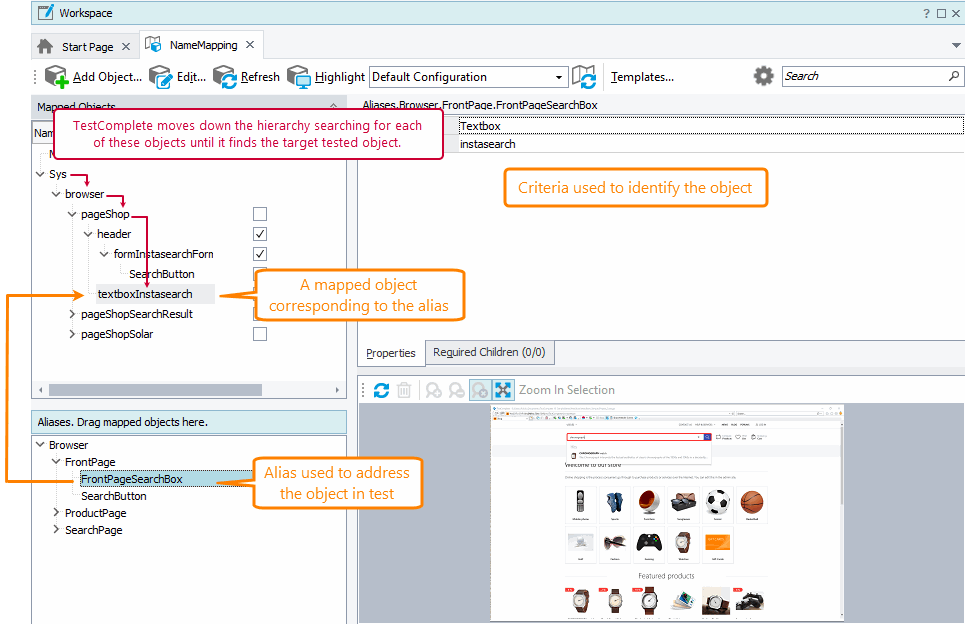Click the trash icon in preview toolbar
Viewport: 965px width, 624px height.
(x=403, y=390)
